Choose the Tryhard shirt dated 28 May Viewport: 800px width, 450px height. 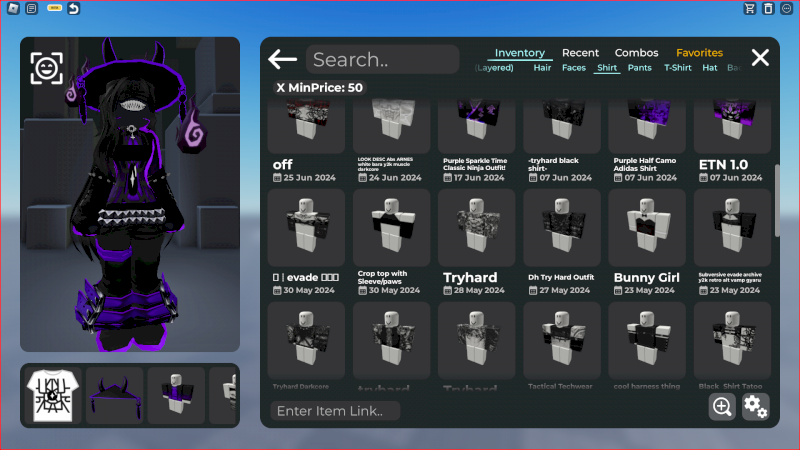point(477,228)
